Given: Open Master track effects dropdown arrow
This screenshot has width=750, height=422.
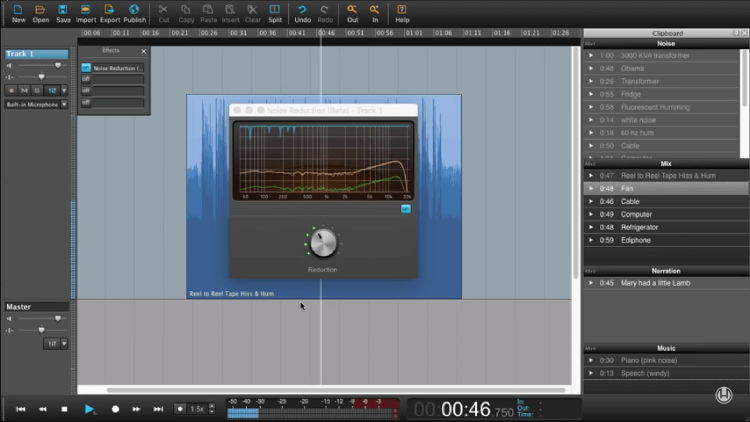Looking at the screenshot, I should click(x=64, y=344).
